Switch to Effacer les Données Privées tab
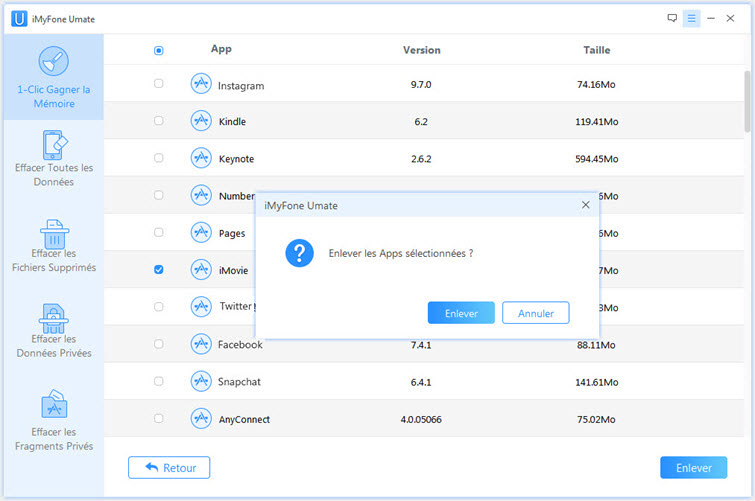This screenshot has width=755, height=501. [x=53, y=331]
